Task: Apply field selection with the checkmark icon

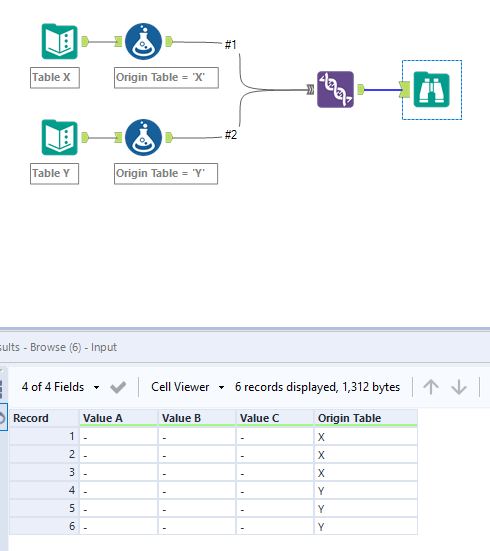Action: coord(118,387)
